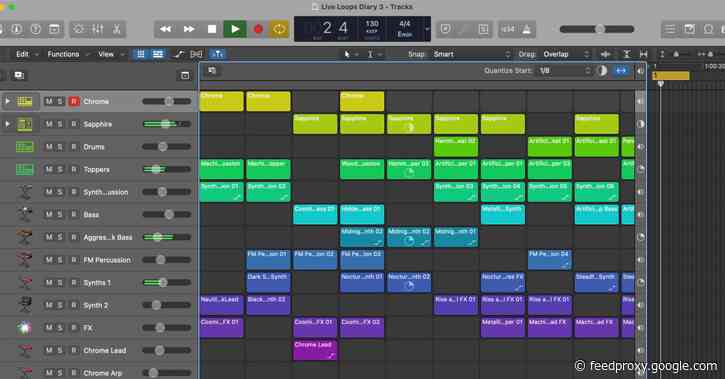725x379 pixels.
Task: Adjust the Chrome track volume slider
Action: point(166,101)
